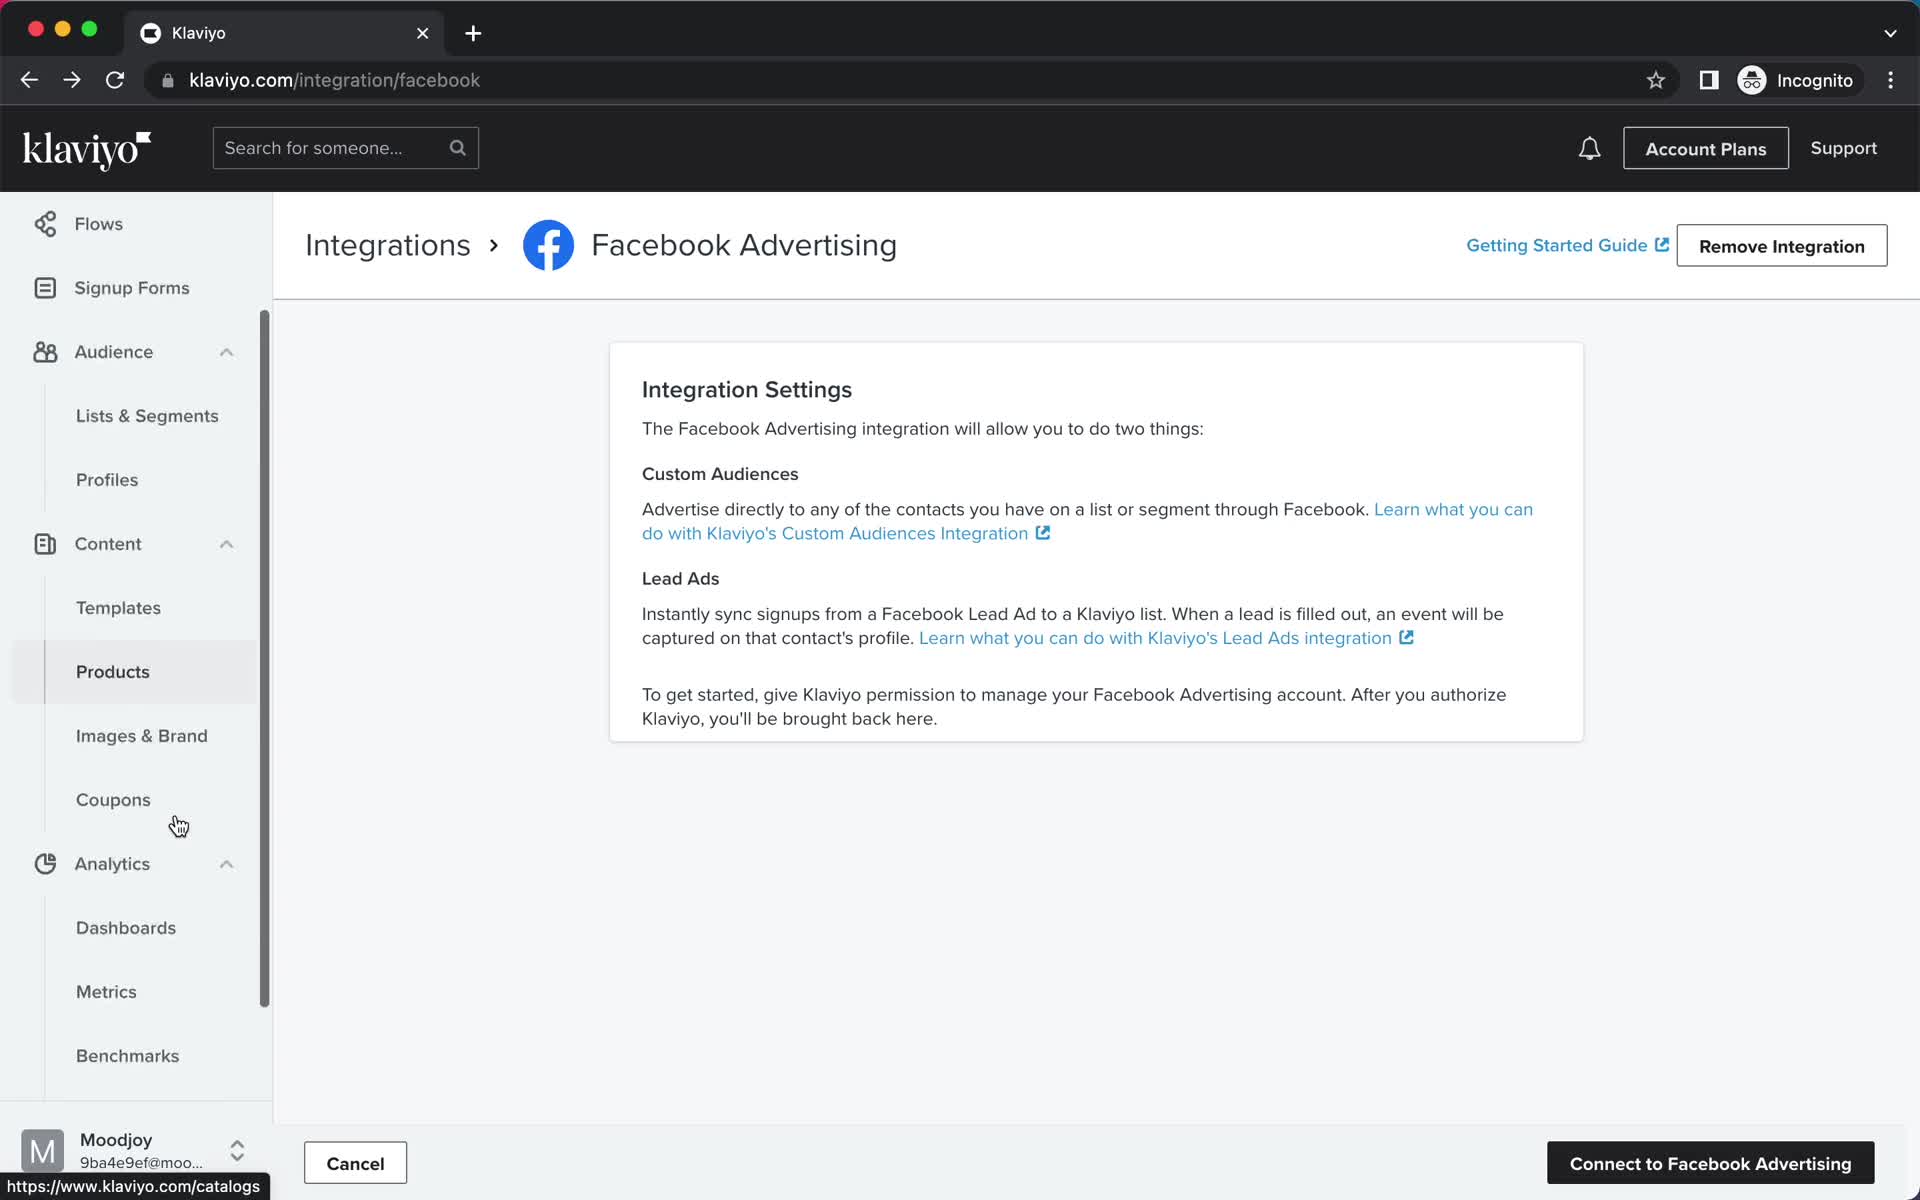Click the external link icon after Custom Audiences Integration
1920x1200 pixels.
pyautogui.click(x=1043, y=533)
